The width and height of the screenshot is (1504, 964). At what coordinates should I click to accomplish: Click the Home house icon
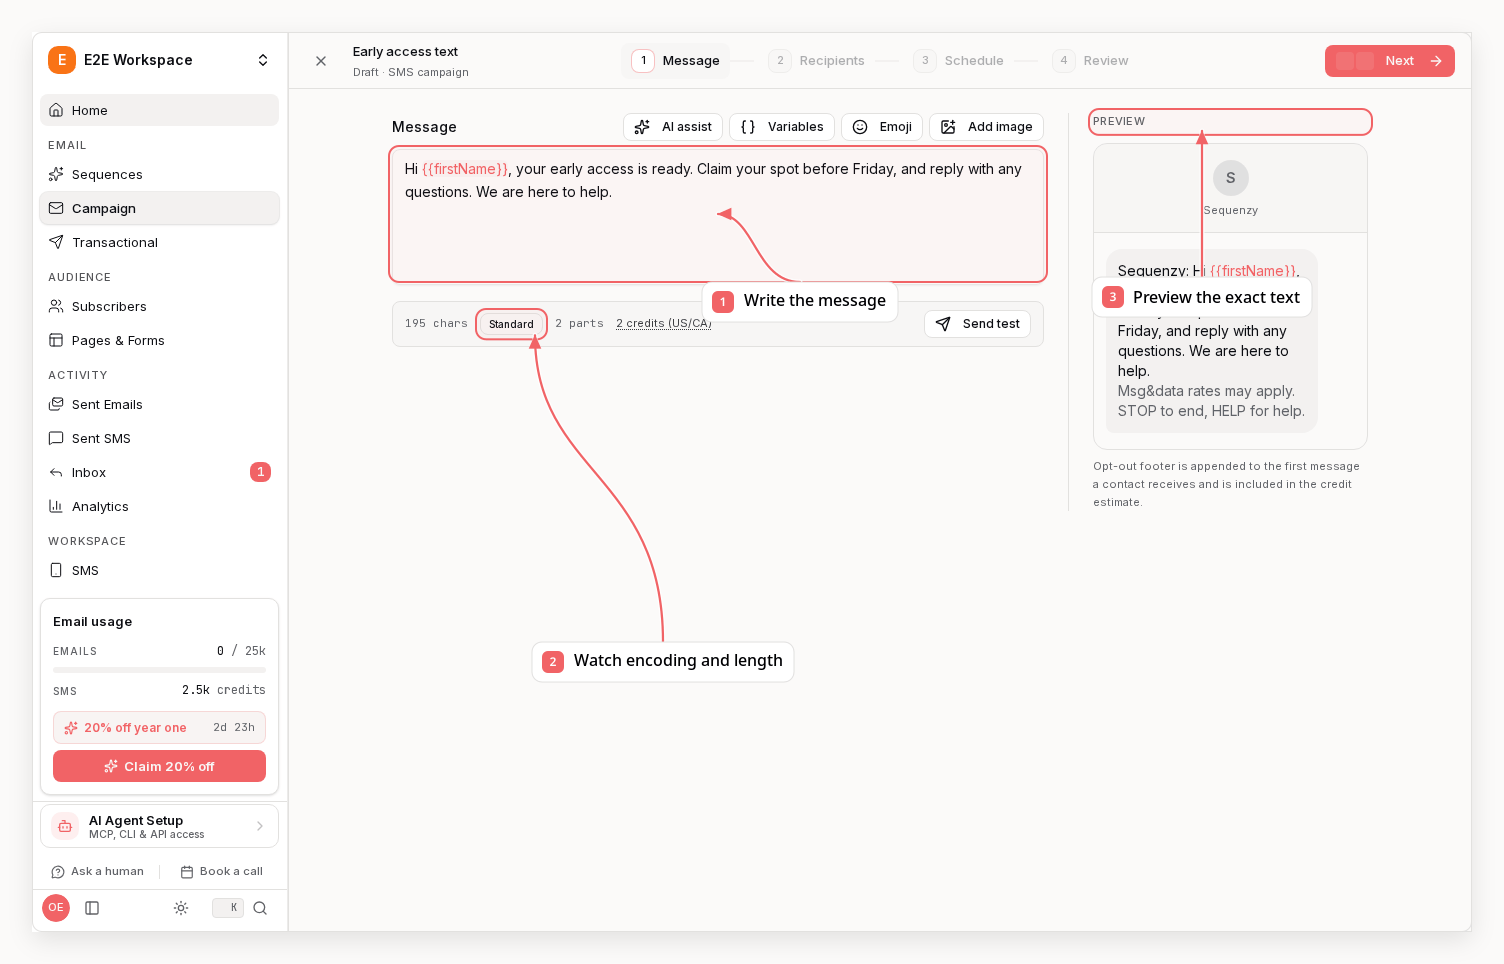point(56,110)
